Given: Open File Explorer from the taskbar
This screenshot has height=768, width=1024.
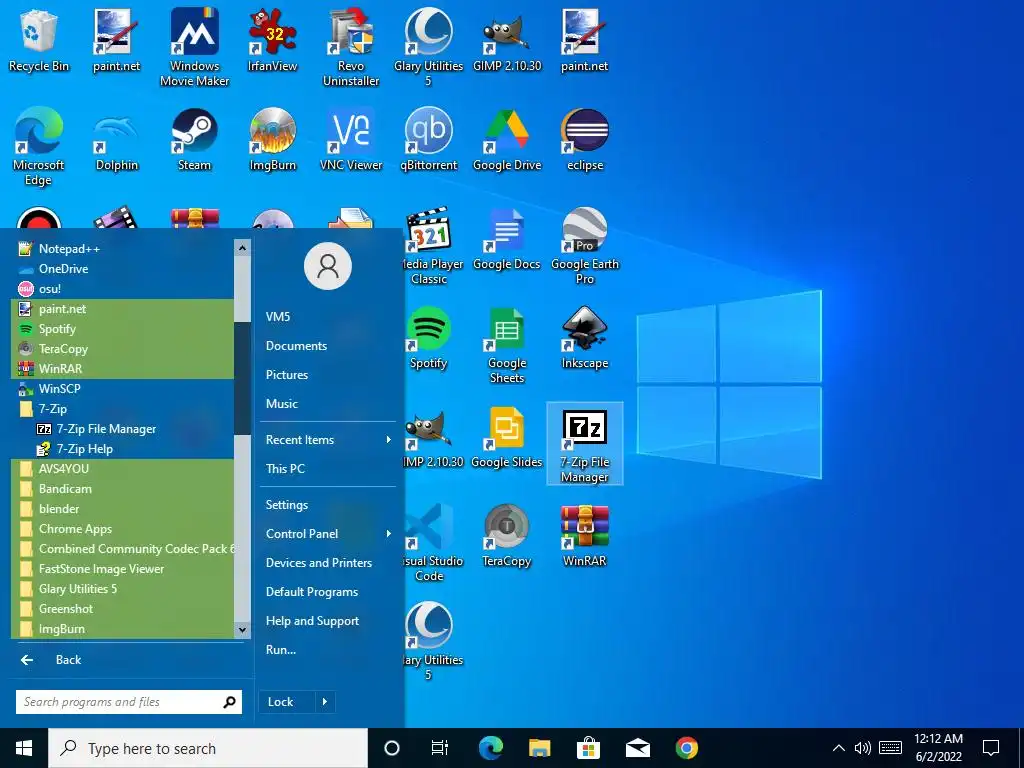Looking at the screenshot, I should pyautogui.click(x=540, y=748).
